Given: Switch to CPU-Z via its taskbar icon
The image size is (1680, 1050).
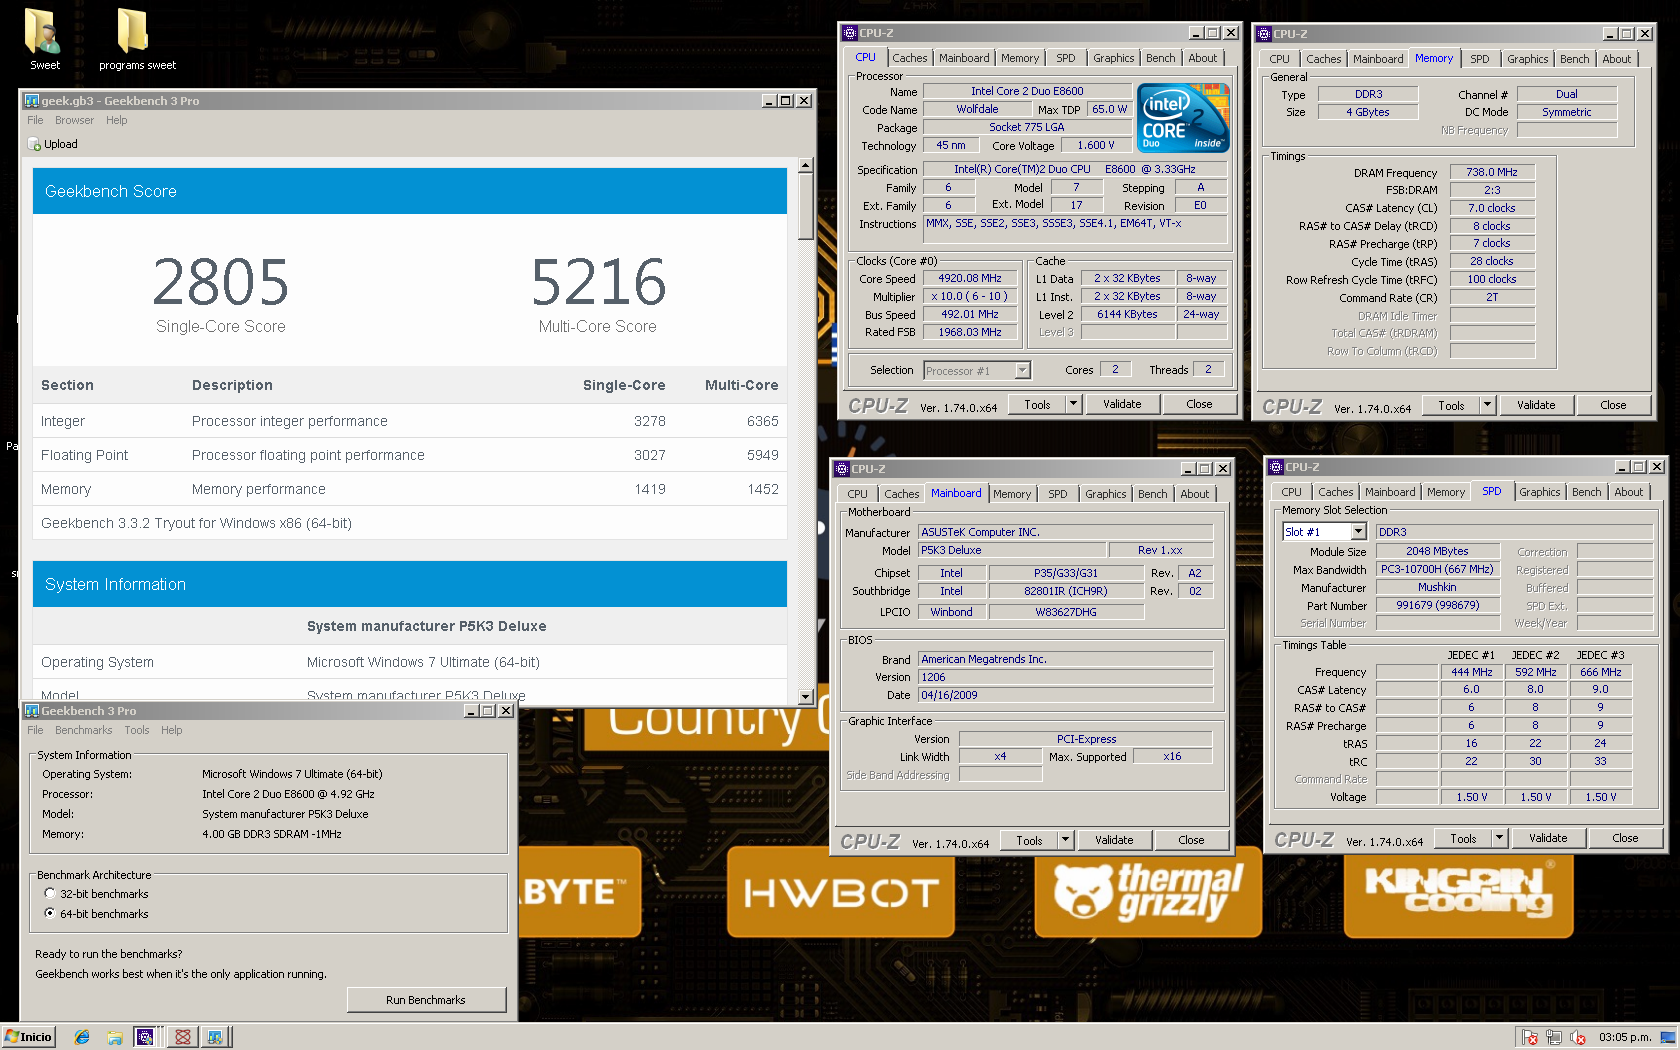Looking at the screenshot, I should 146,1037.
